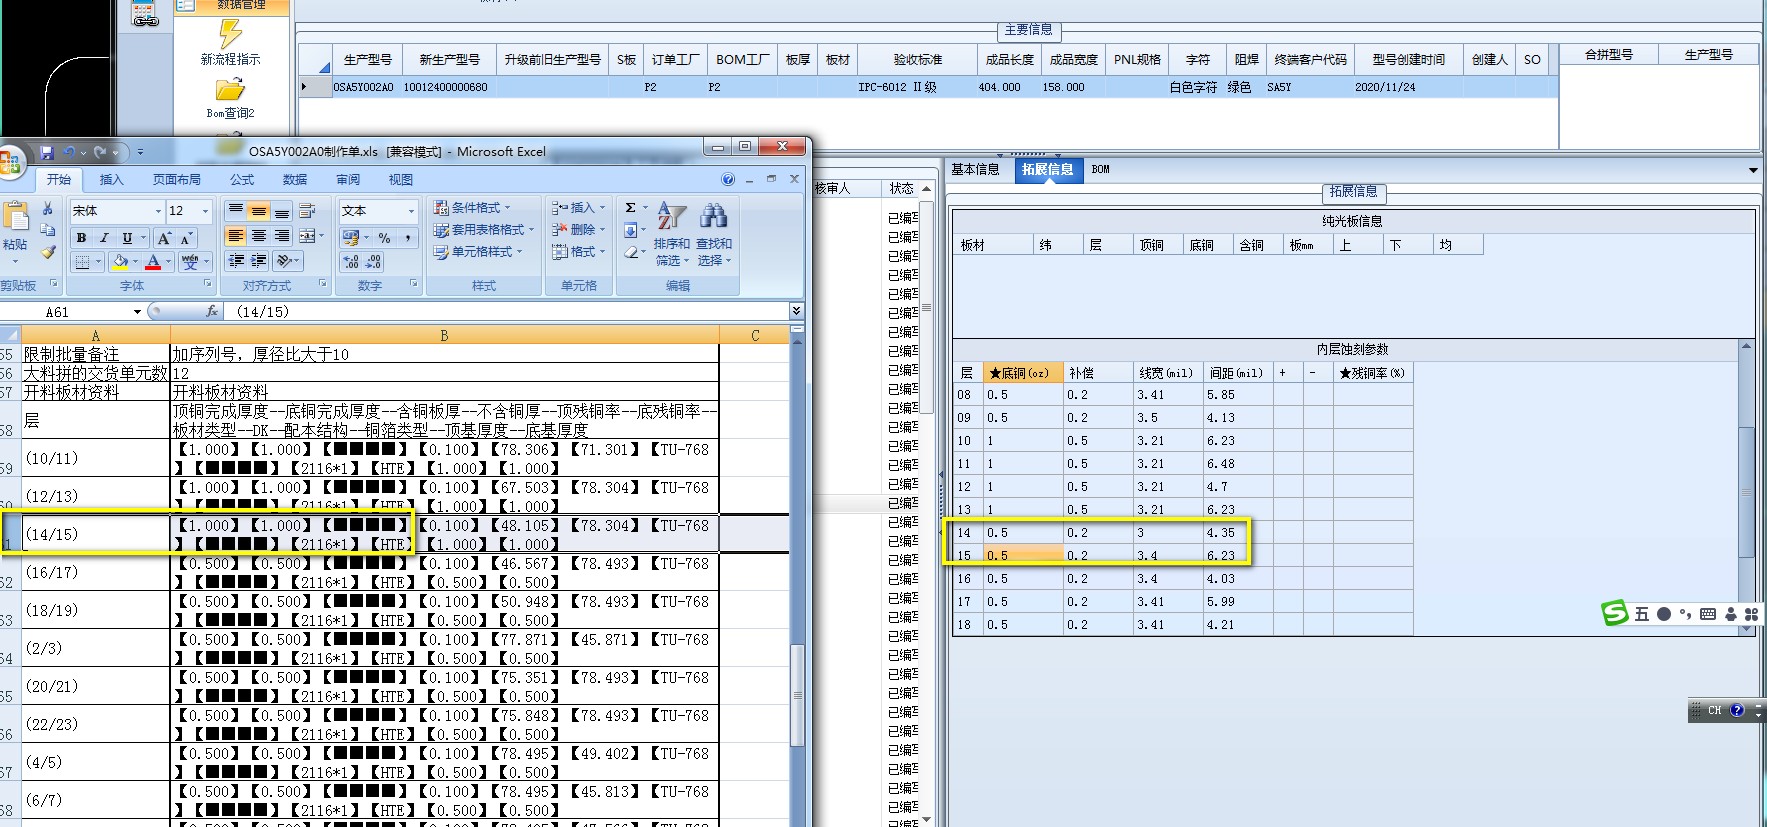Image resolution: width=1767 pixels, height=827 pixels.
Task: Open the font name dropdown (宋体)
Action: 158,211
